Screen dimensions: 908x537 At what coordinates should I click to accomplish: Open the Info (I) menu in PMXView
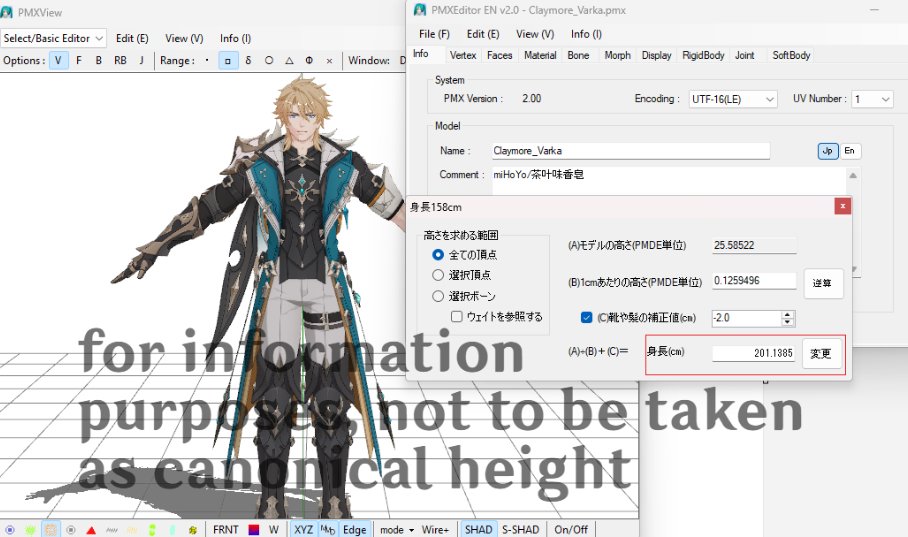pos(235,38)
